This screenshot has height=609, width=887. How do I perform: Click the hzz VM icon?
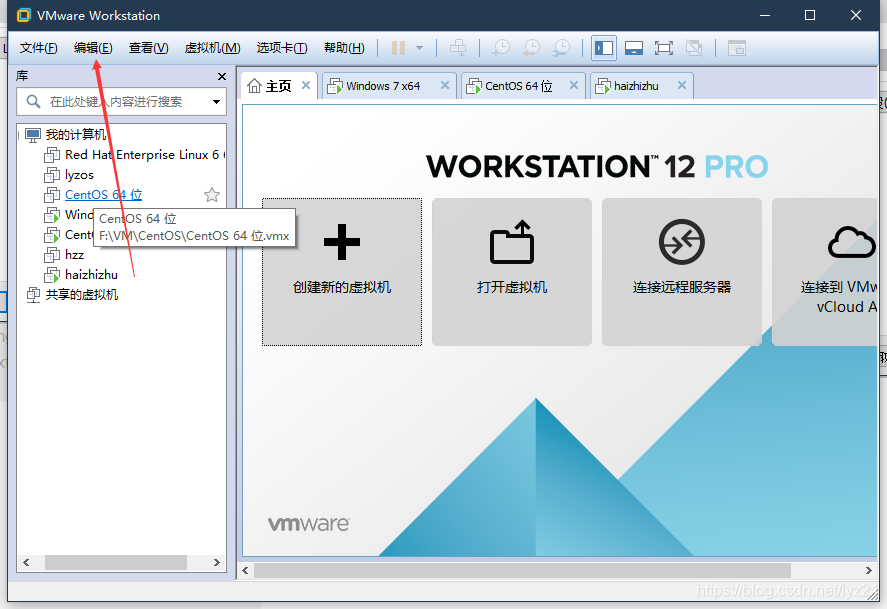(x=52, y=254)
